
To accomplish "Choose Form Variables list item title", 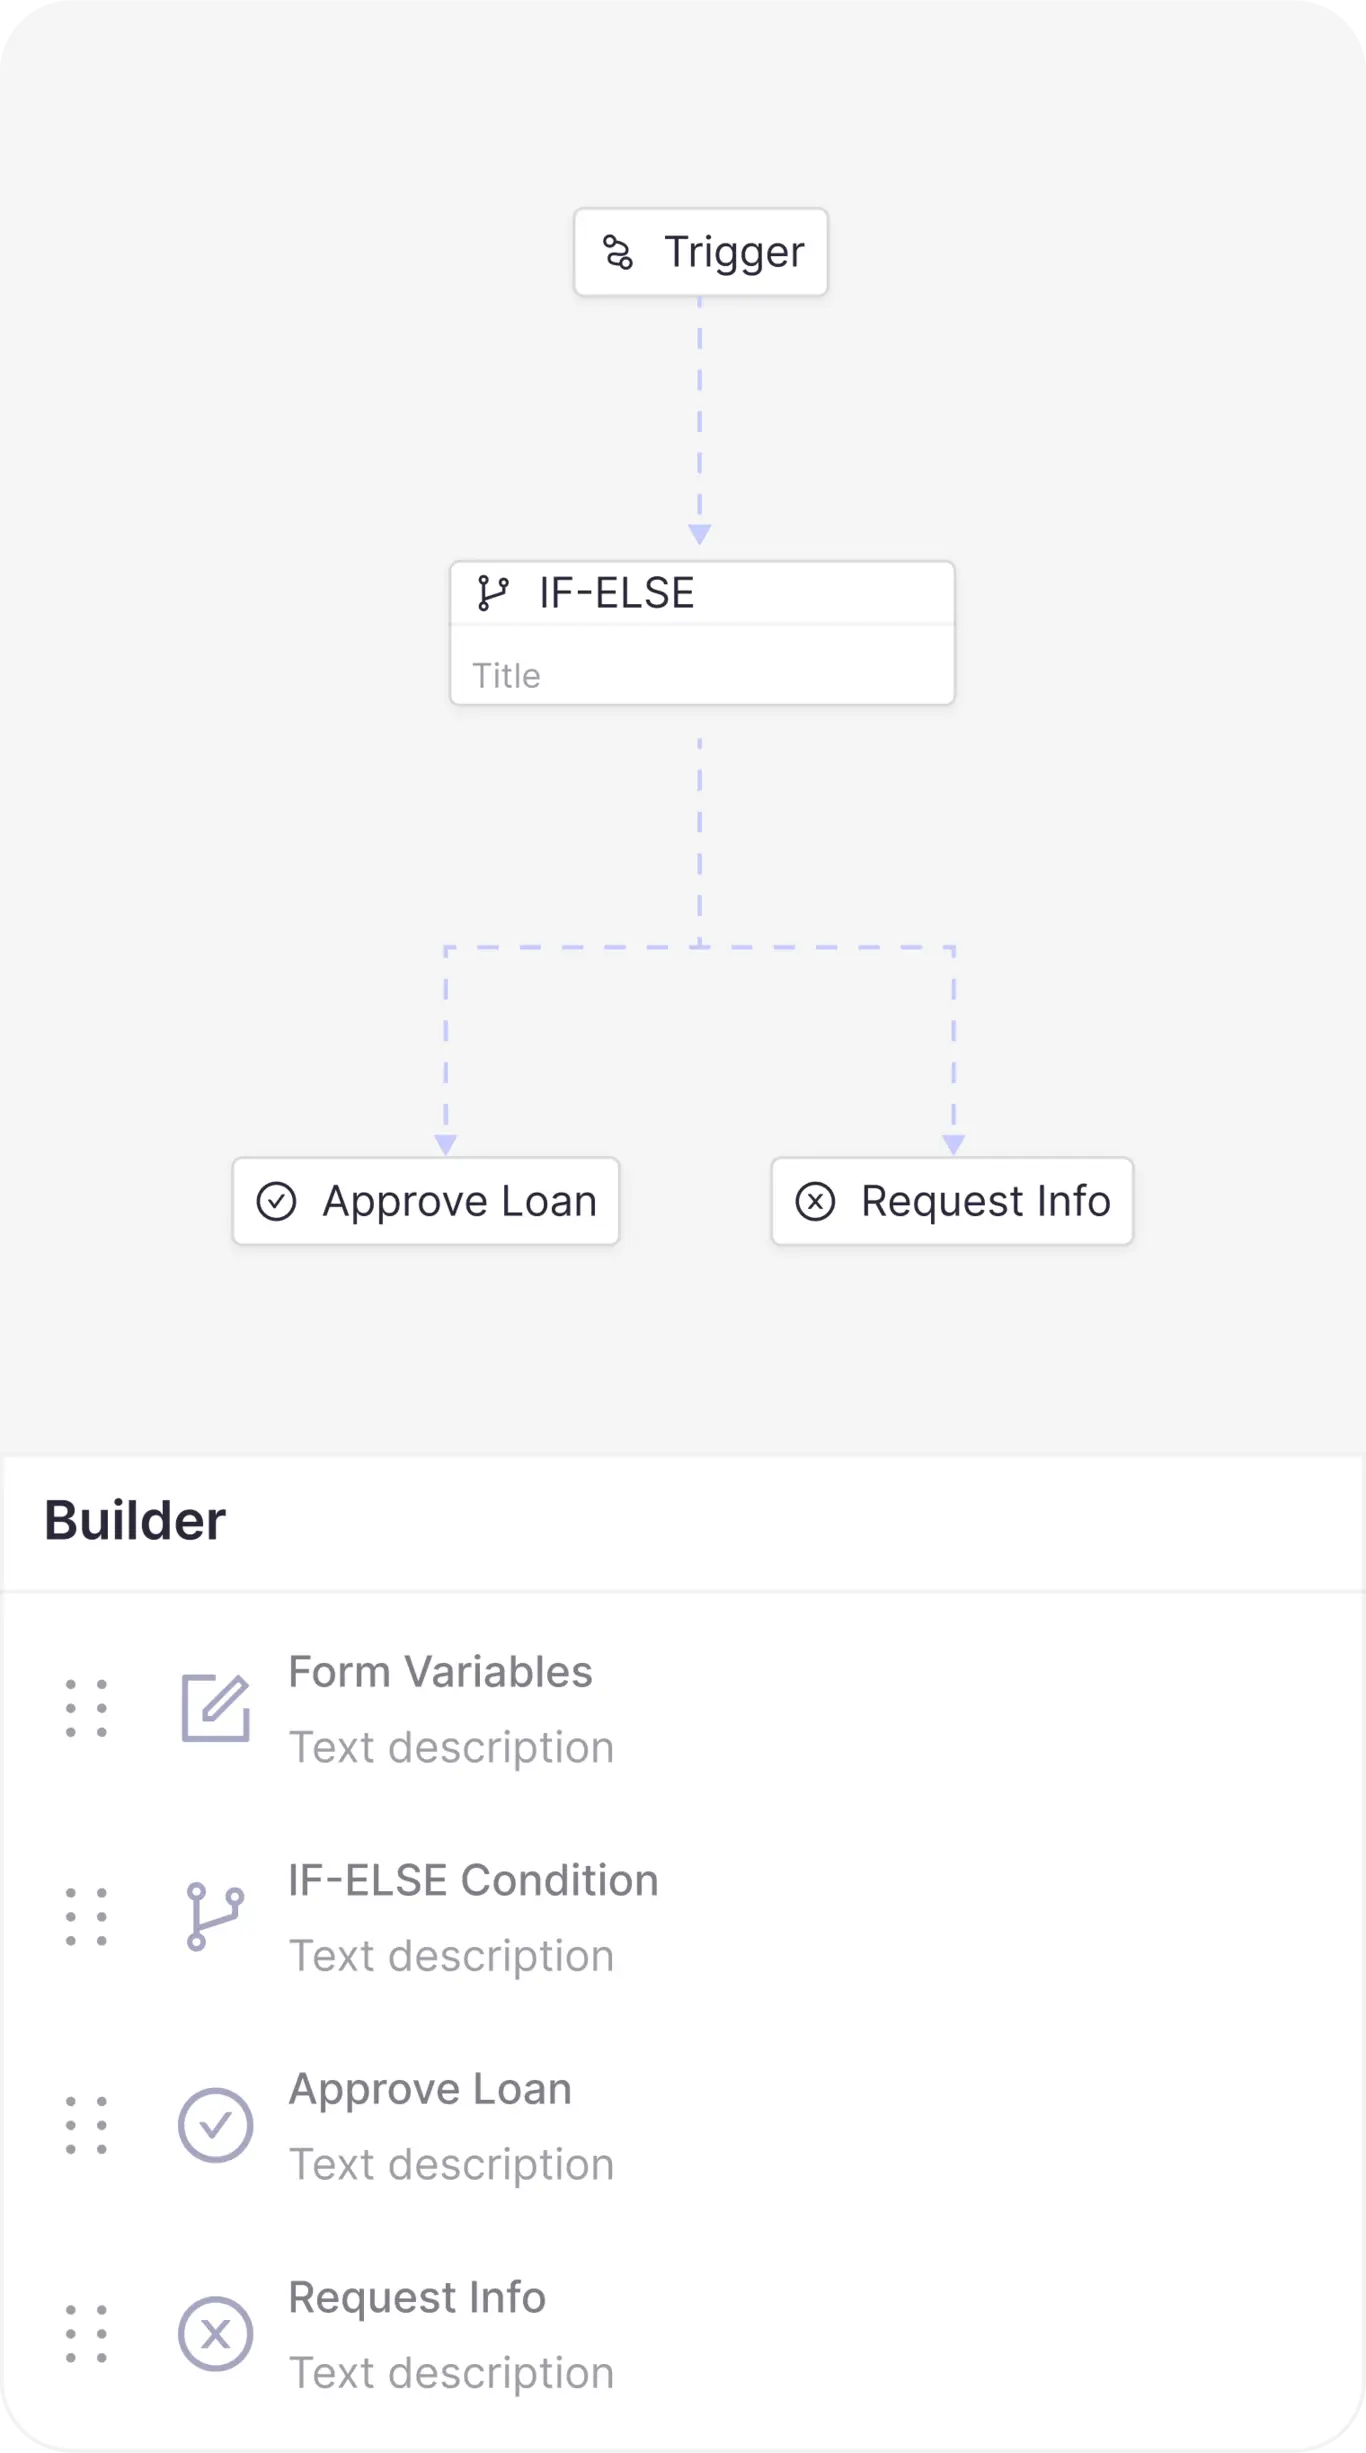I will point(440,1672).
